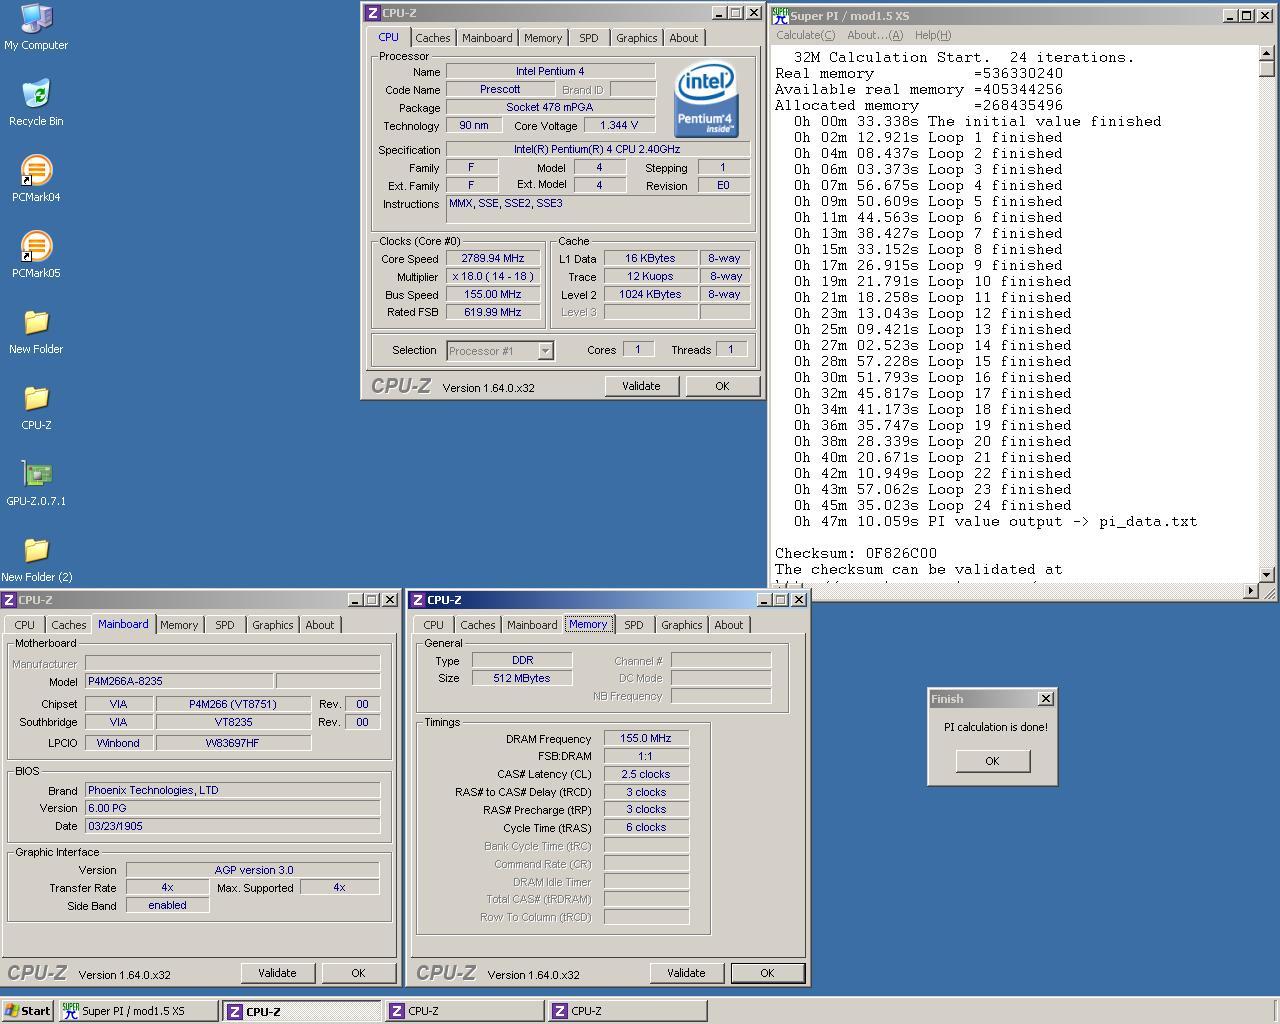Open CPU tab in Mainboard CPU-Z window
The width and height of the screenshot is (1280, 1024).
point(24,625)
